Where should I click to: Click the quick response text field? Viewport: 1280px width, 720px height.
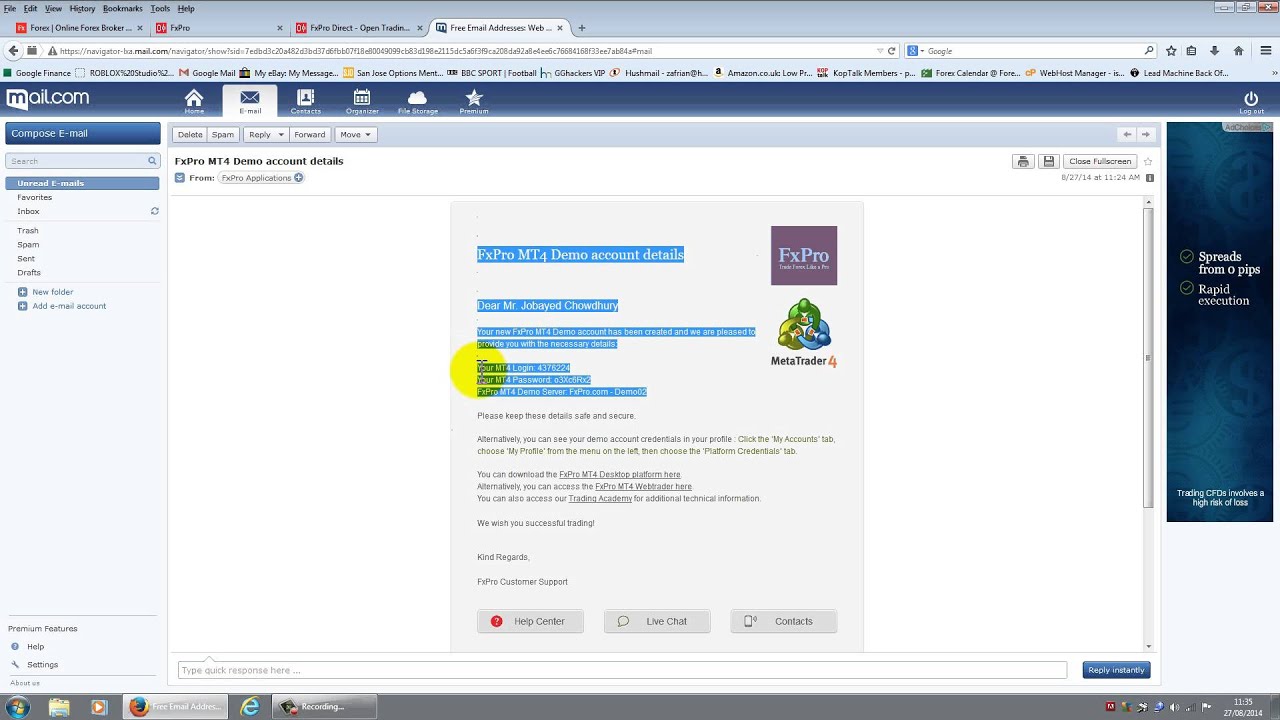(622, 670)
